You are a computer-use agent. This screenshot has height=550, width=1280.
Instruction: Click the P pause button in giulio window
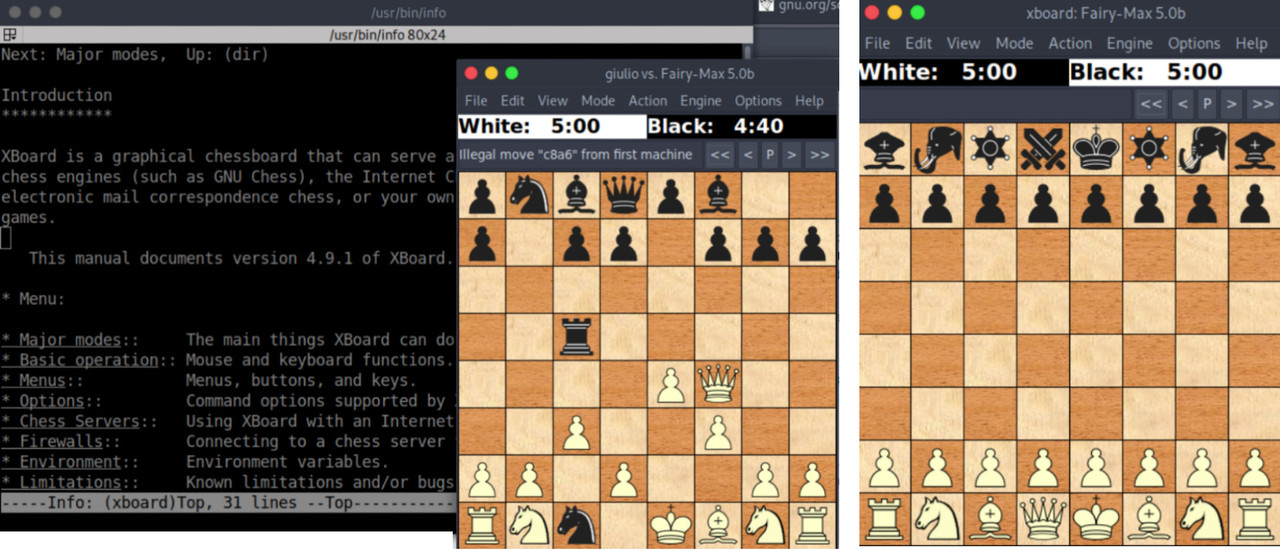(770, 155)
